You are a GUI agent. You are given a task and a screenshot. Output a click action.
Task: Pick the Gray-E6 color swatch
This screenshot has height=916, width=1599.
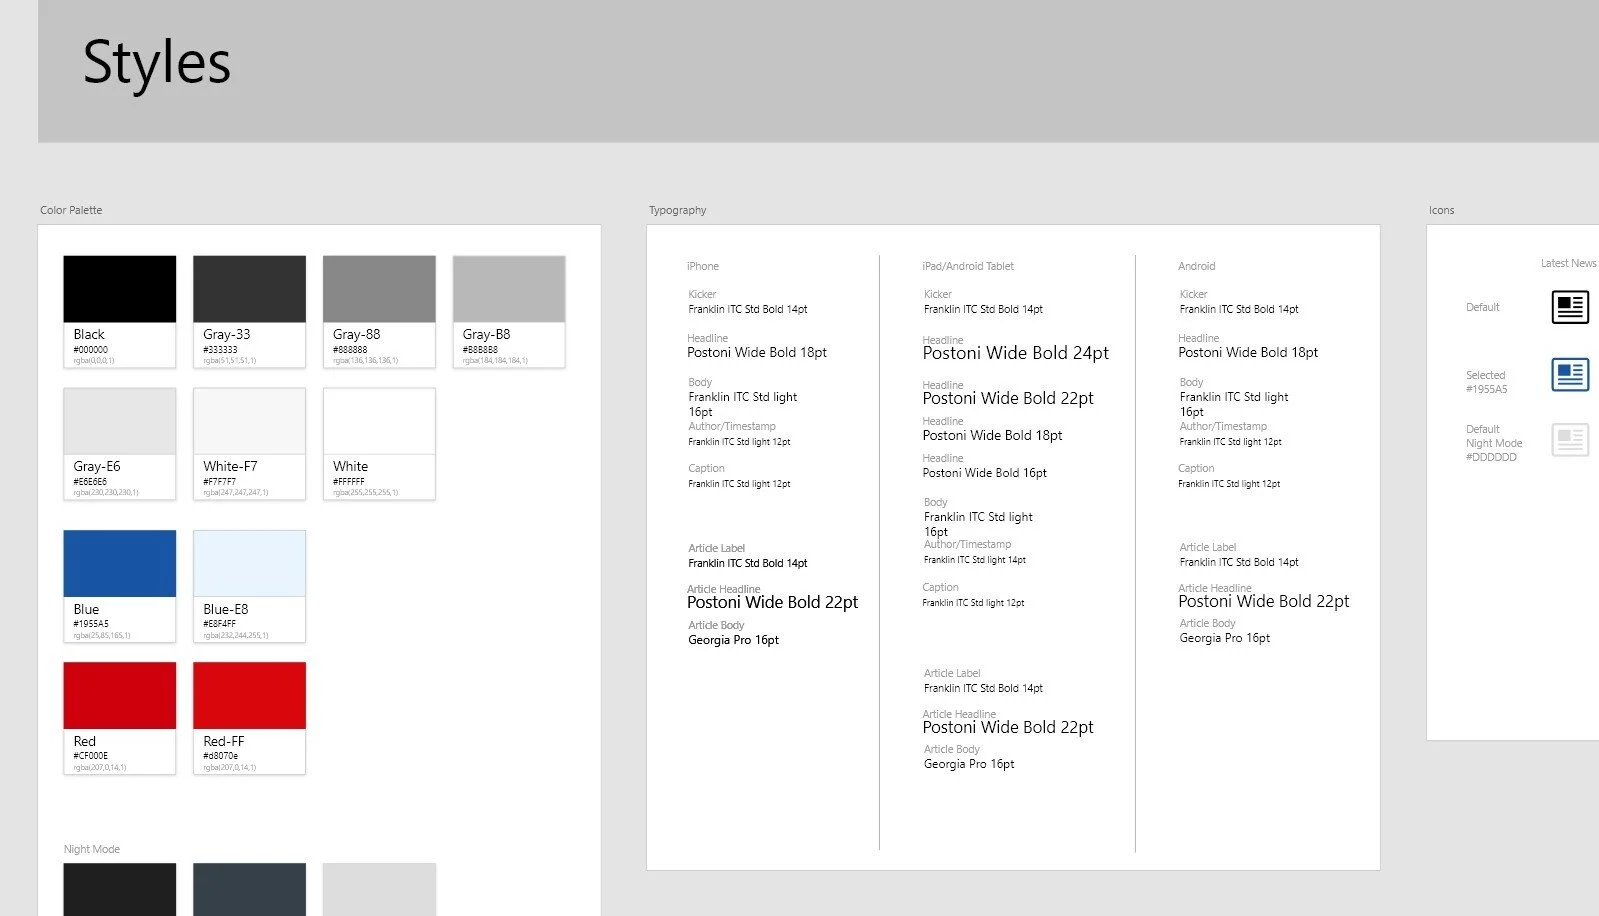120,443
